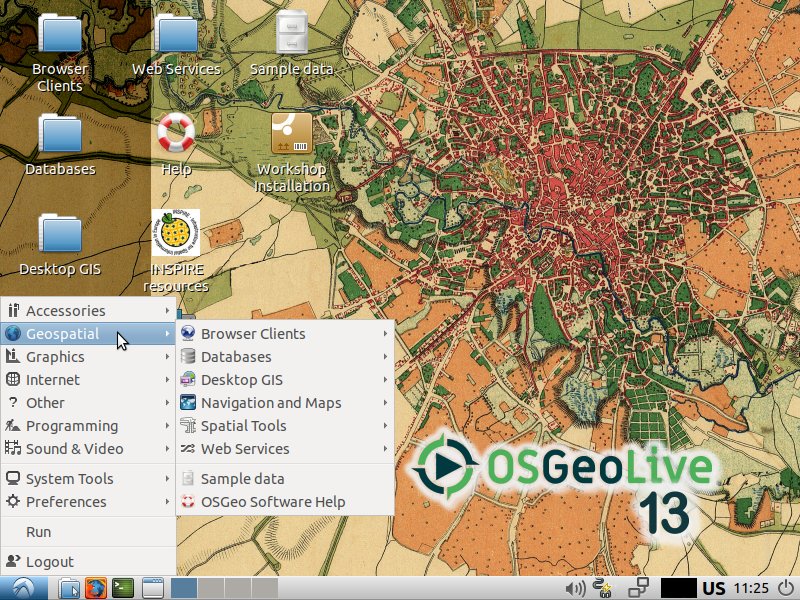800x600 pixels.
Task: Open the Desktop GIS desktop folder
Action: pos(60,233)
